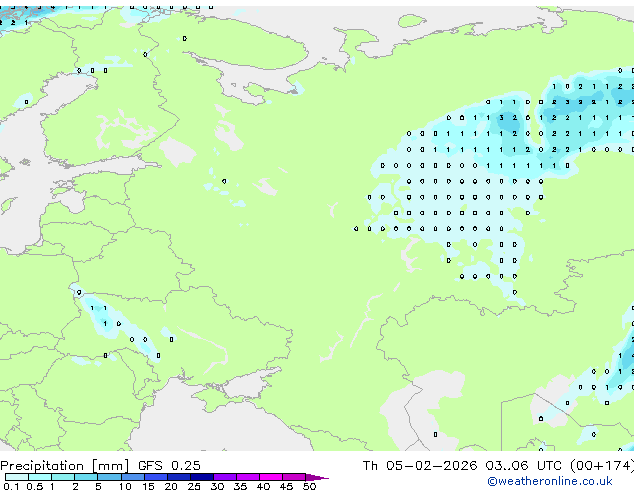Screen dimensions: 634x490
Task: Select the legend swatch above the 0.1 label
Action: 17,477
